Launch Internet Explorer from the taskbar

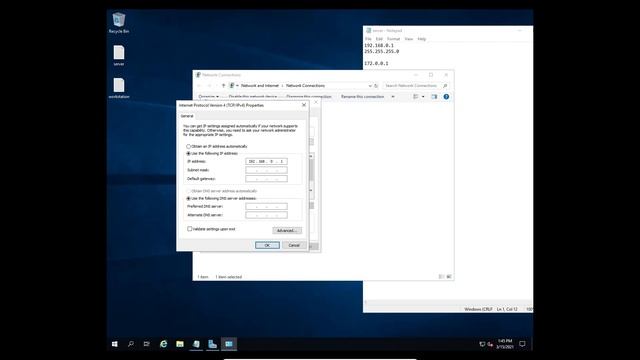(x=163, y=344)
